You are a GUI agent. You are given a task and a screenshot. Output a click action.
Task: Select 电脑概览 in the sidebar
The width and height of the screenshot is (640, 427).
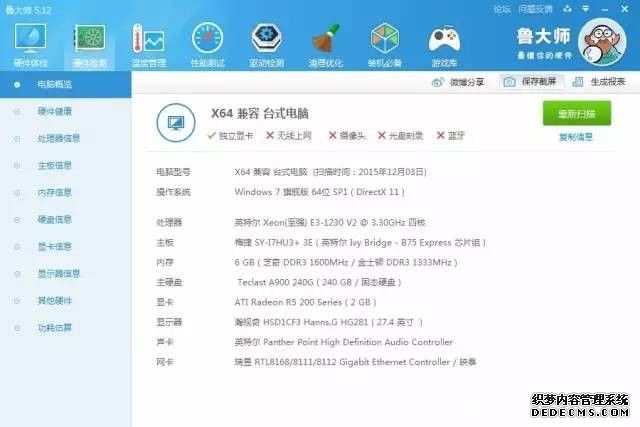click(66, 85)
